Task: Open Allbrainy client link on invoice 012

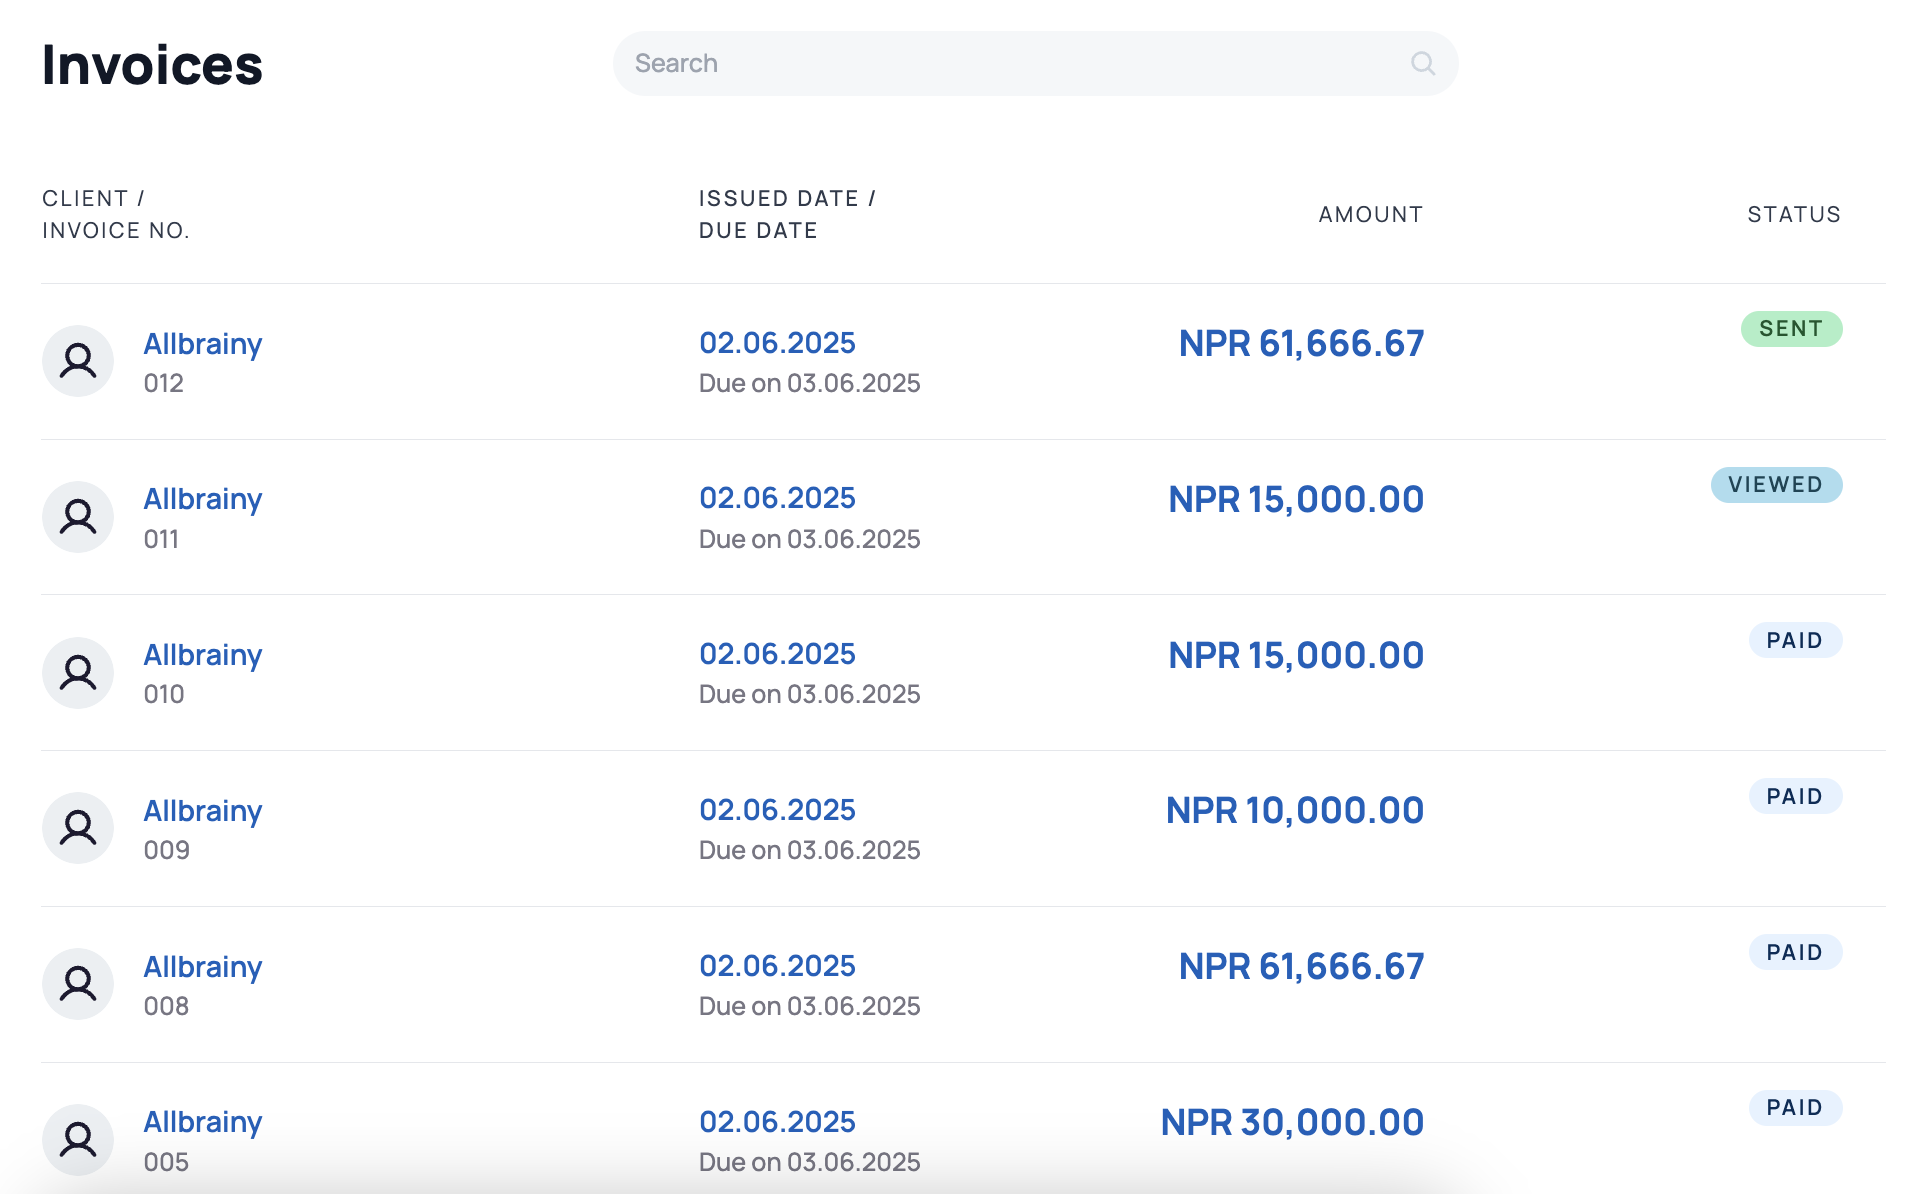Action: coord(203,344)
